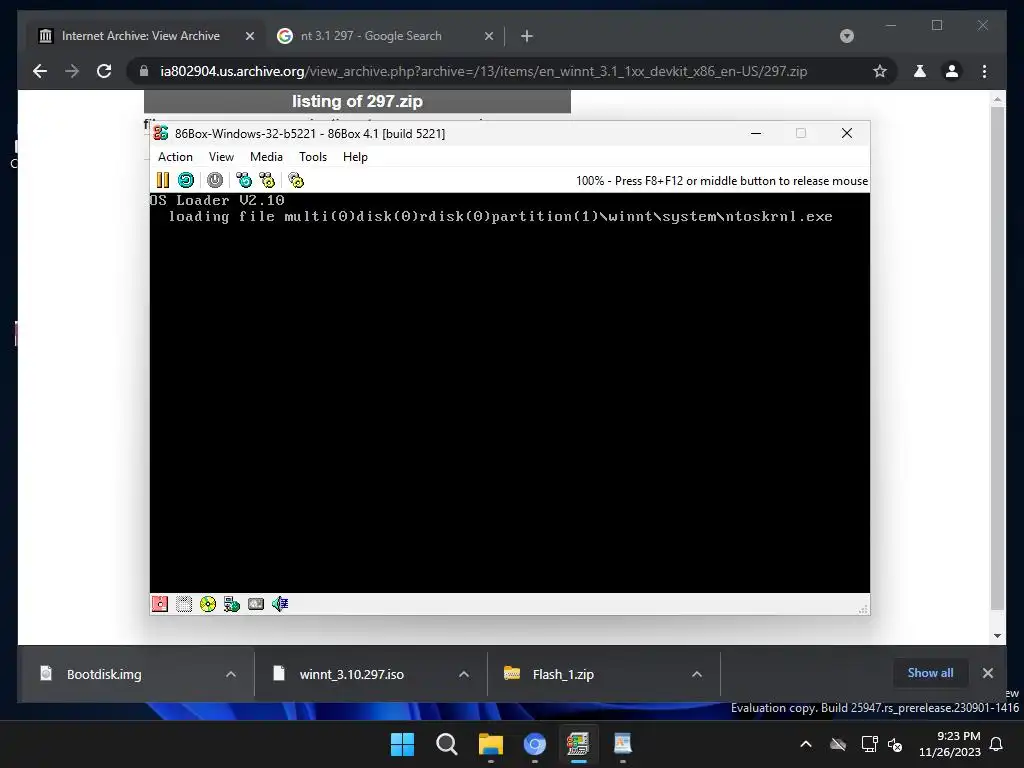Reload the archive.org page

pos(104,71)
